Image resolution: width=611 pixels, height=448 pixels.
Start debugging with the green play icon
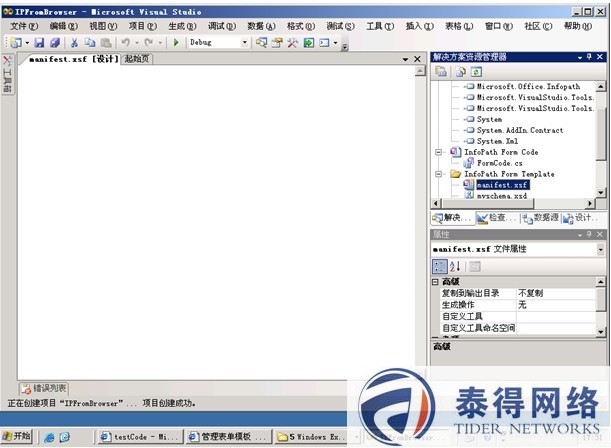tap(176, 42)
